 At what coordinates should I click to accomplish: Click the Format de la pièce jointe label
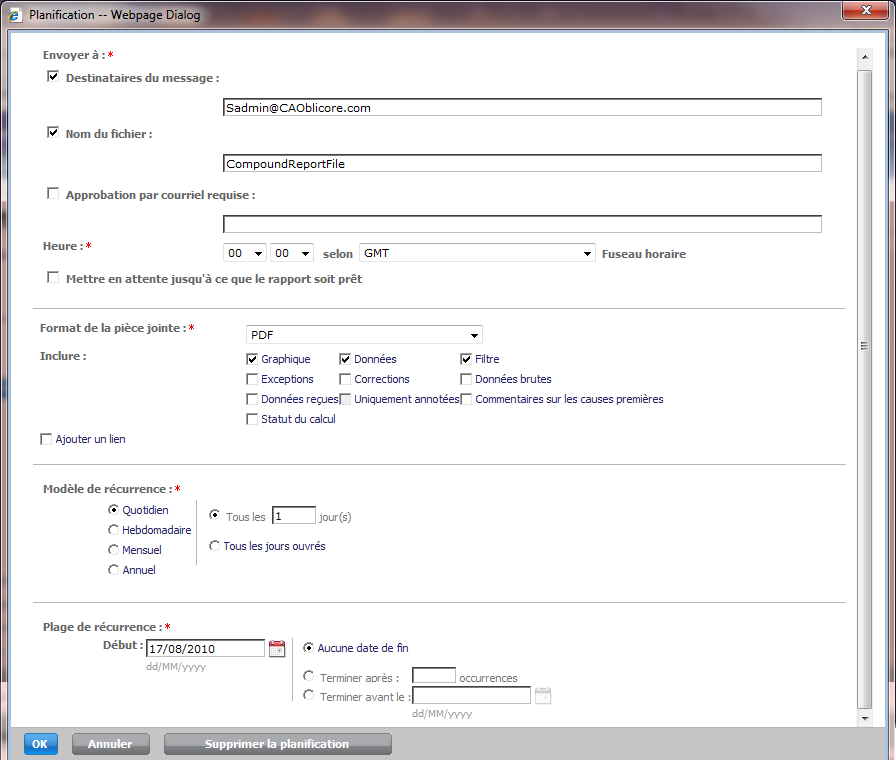pyautogui.click(x=113, y=328)
